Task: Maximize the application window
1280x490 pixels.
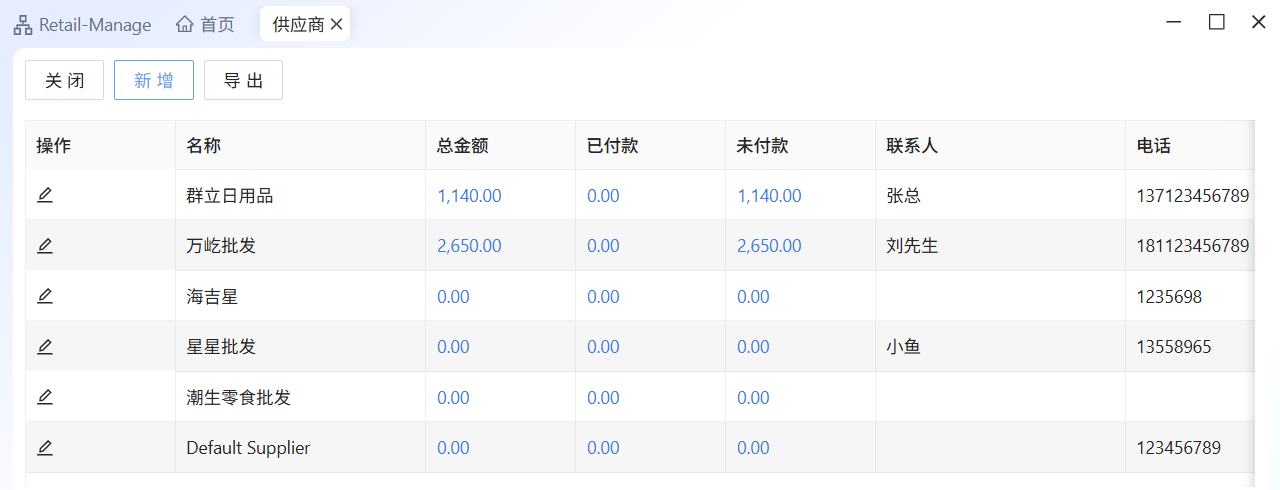Action: [1217, 22]
